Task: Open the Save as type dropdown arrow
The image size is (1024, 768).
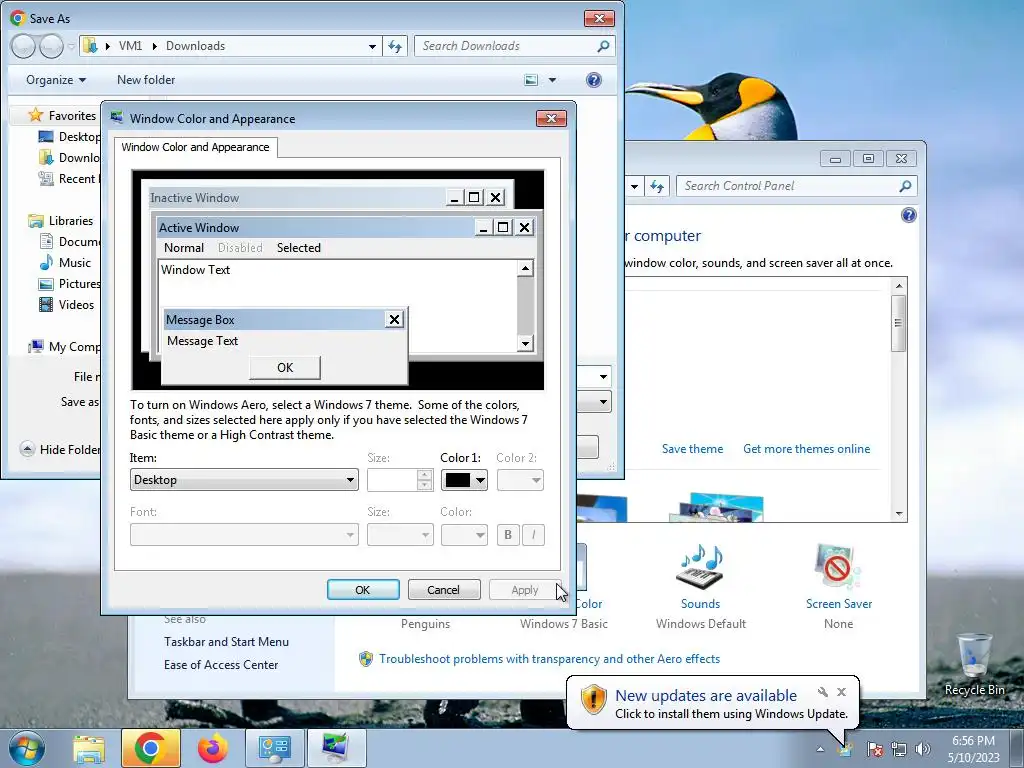Action: [603, 401]
